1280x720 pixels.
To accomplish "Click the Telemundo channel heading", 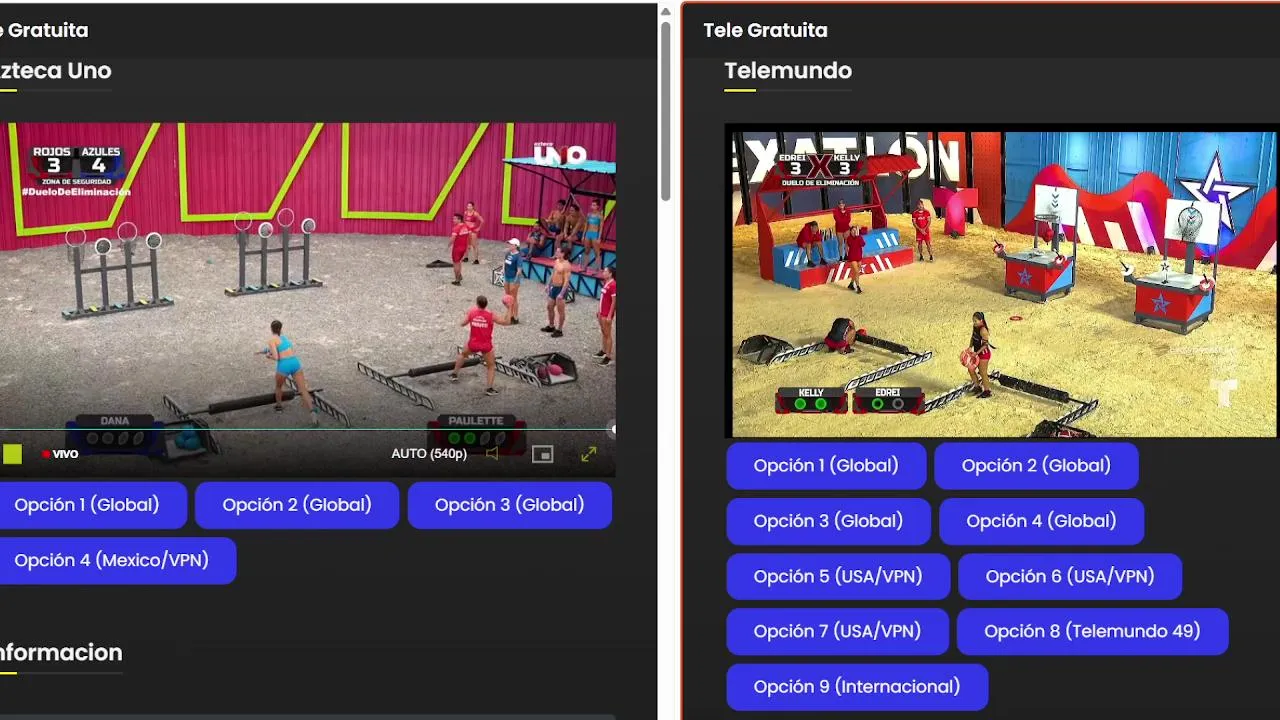I will coord(788,71).
